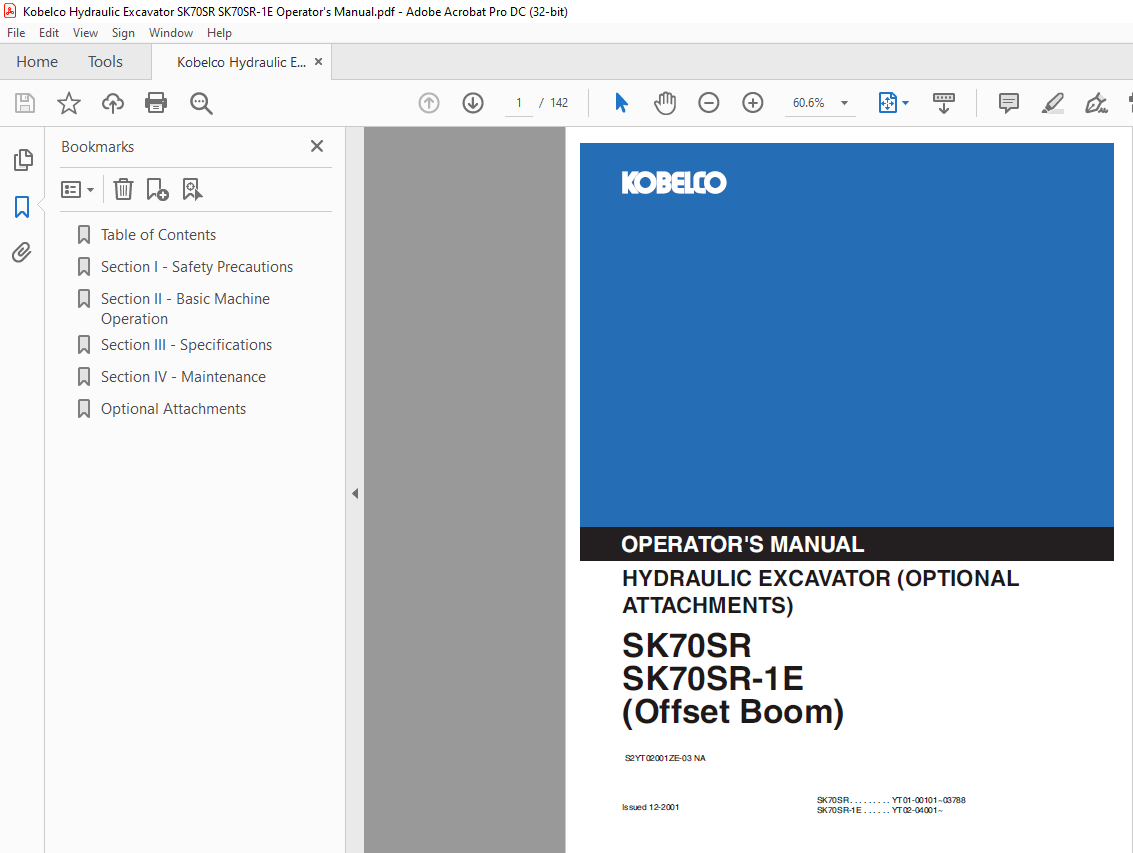Enable scrolling mode icon
Image resolution: width=1133 pixels, height=853 pixels.
point(944,103)
